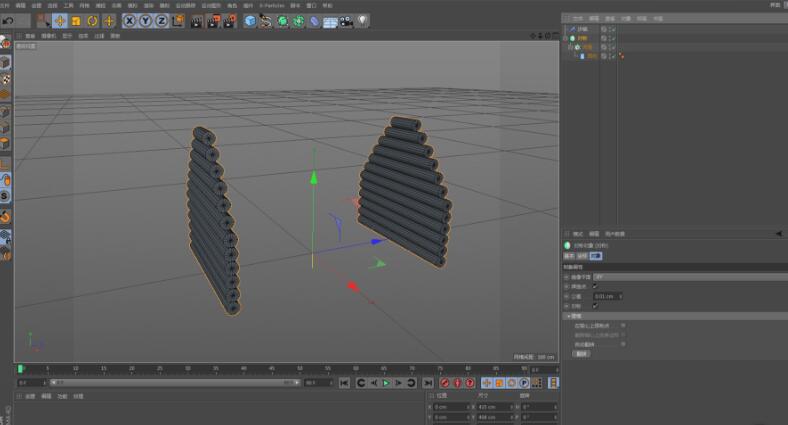Select the Rotate tool in toolbar
The width and height of the screenshot is (788, 425).
coord(92,20)
